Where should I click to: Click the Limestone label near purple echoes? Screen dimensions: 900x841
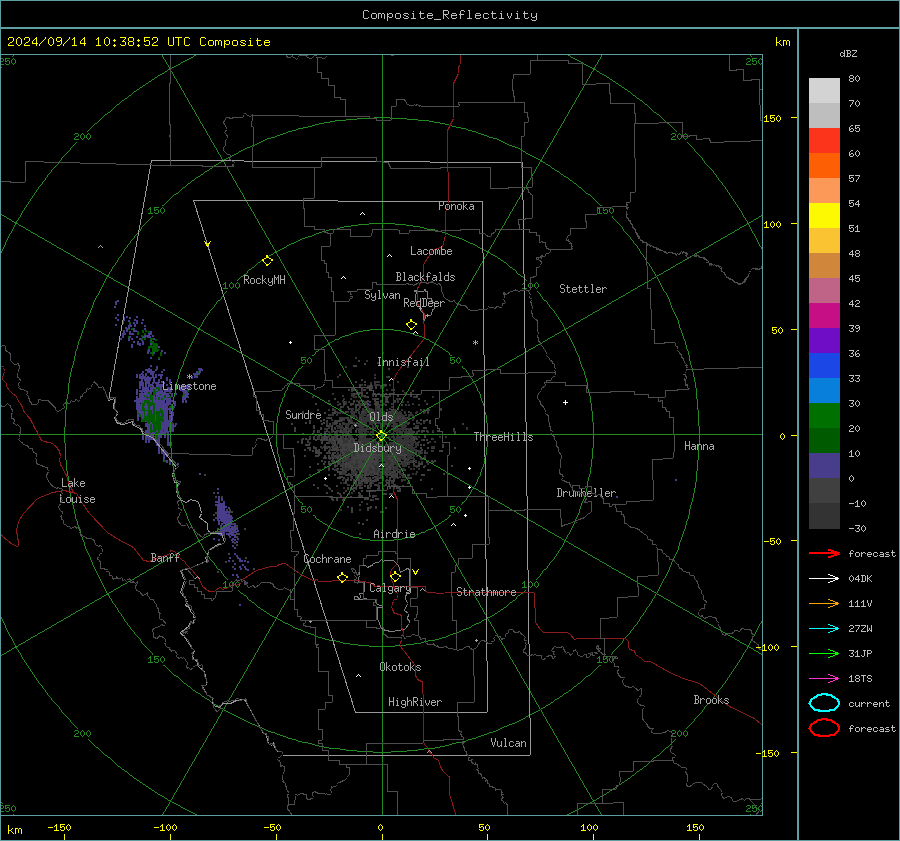pos(189,386)
